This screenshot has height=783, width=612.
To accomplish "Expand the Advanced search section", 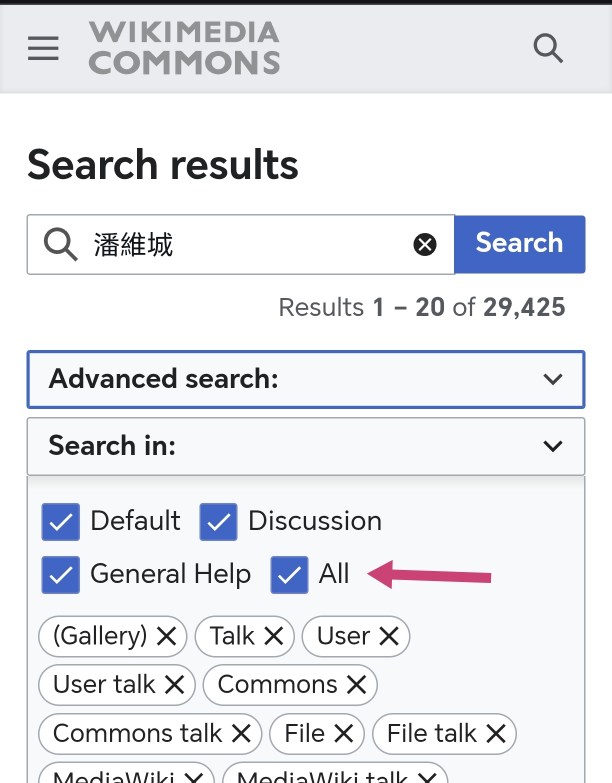I will (x=305, y=379).
